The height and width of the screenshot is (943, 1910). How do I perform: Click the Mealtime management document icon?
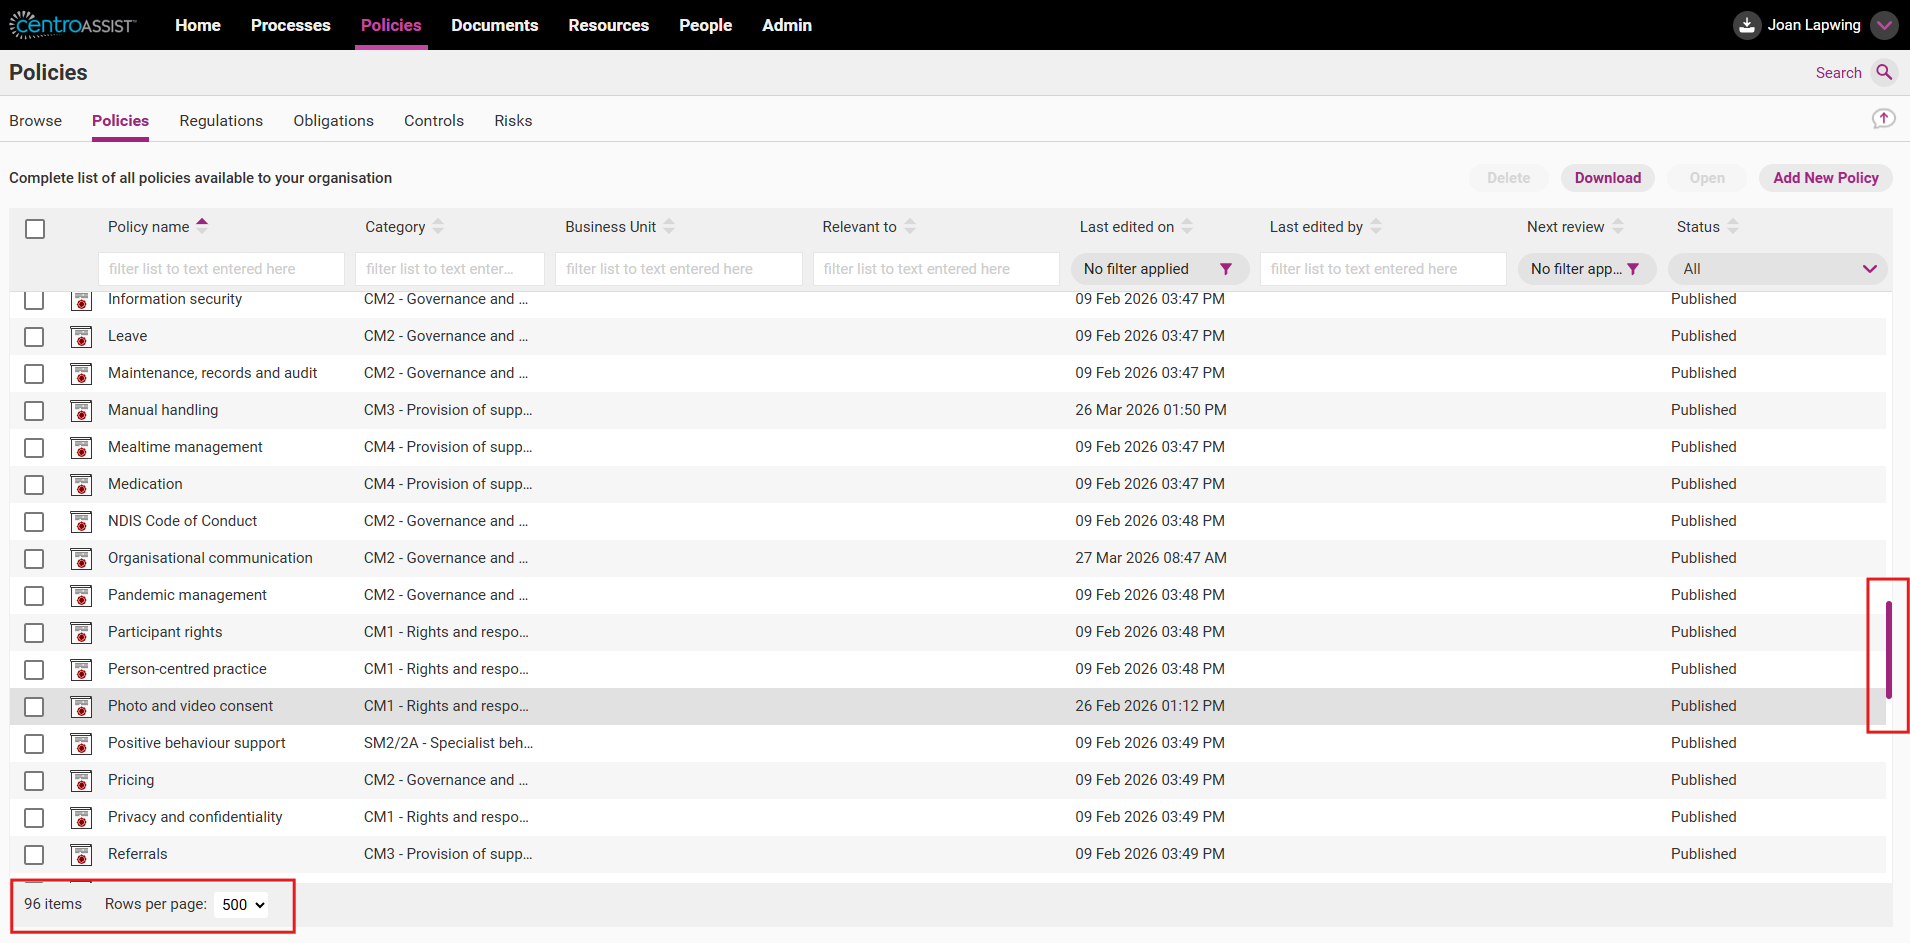tap(81, 448)
